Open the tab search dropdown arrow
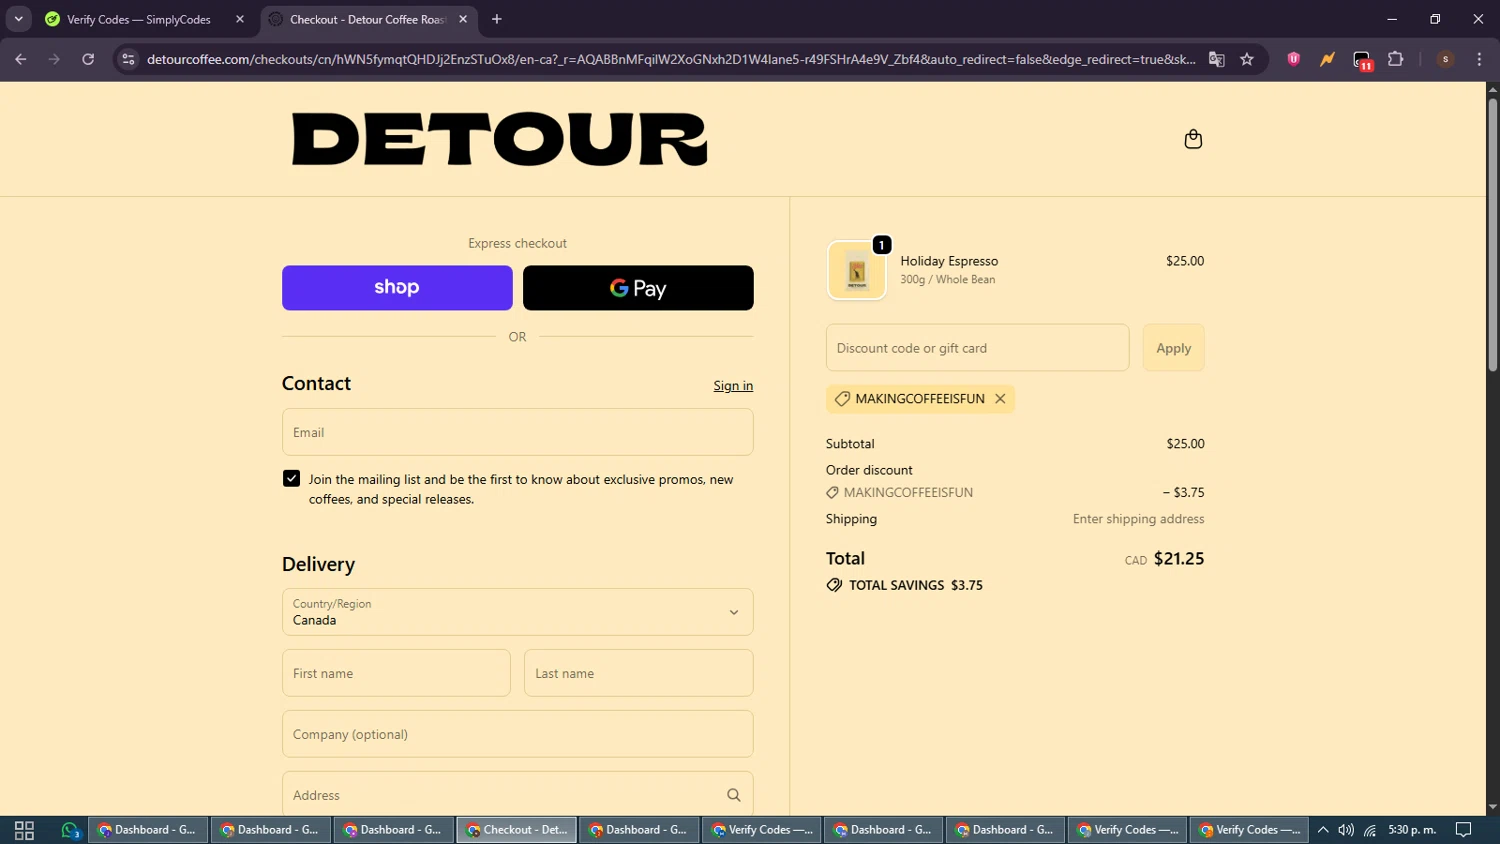The height and width of the screenshot is (844, 1500). tap(18, 19)
